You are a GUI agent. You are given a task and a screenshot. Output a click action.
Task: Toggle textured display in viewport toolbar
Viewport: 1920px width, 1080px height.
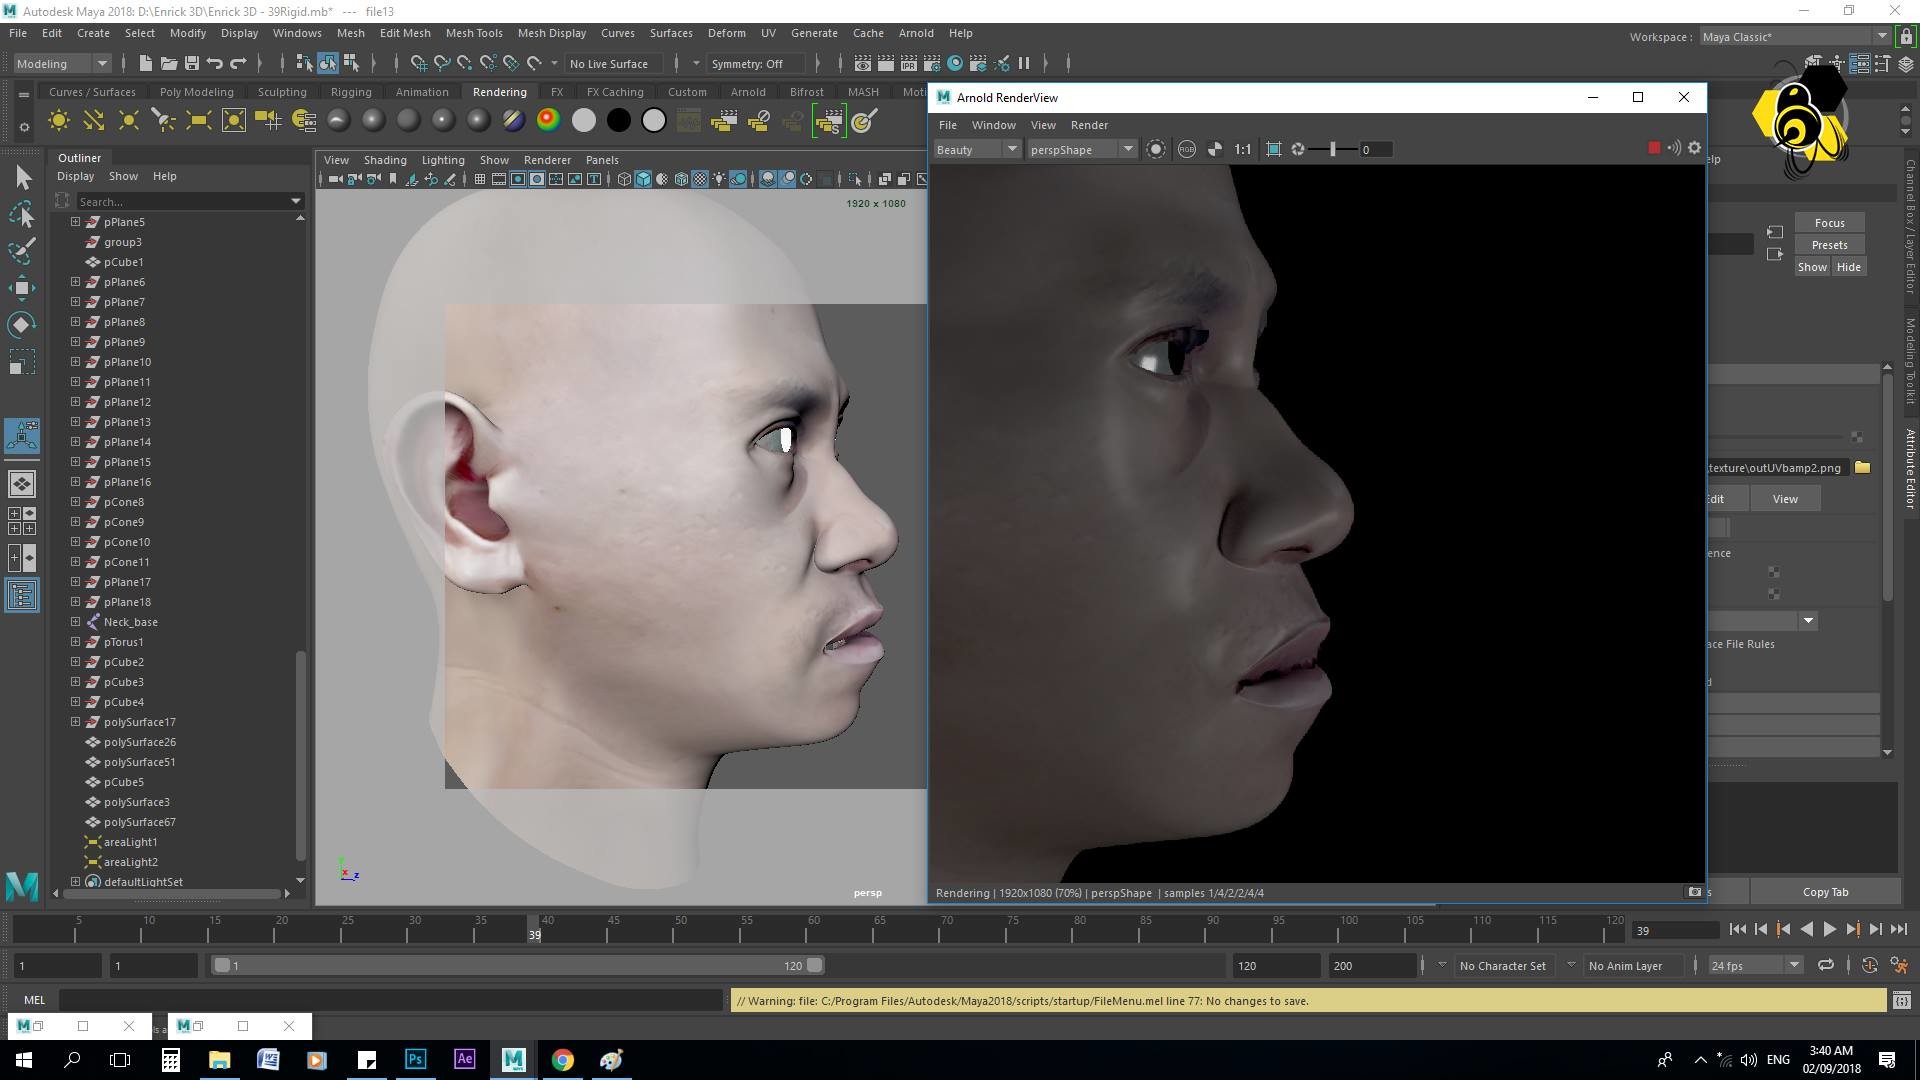click(700, 179)
